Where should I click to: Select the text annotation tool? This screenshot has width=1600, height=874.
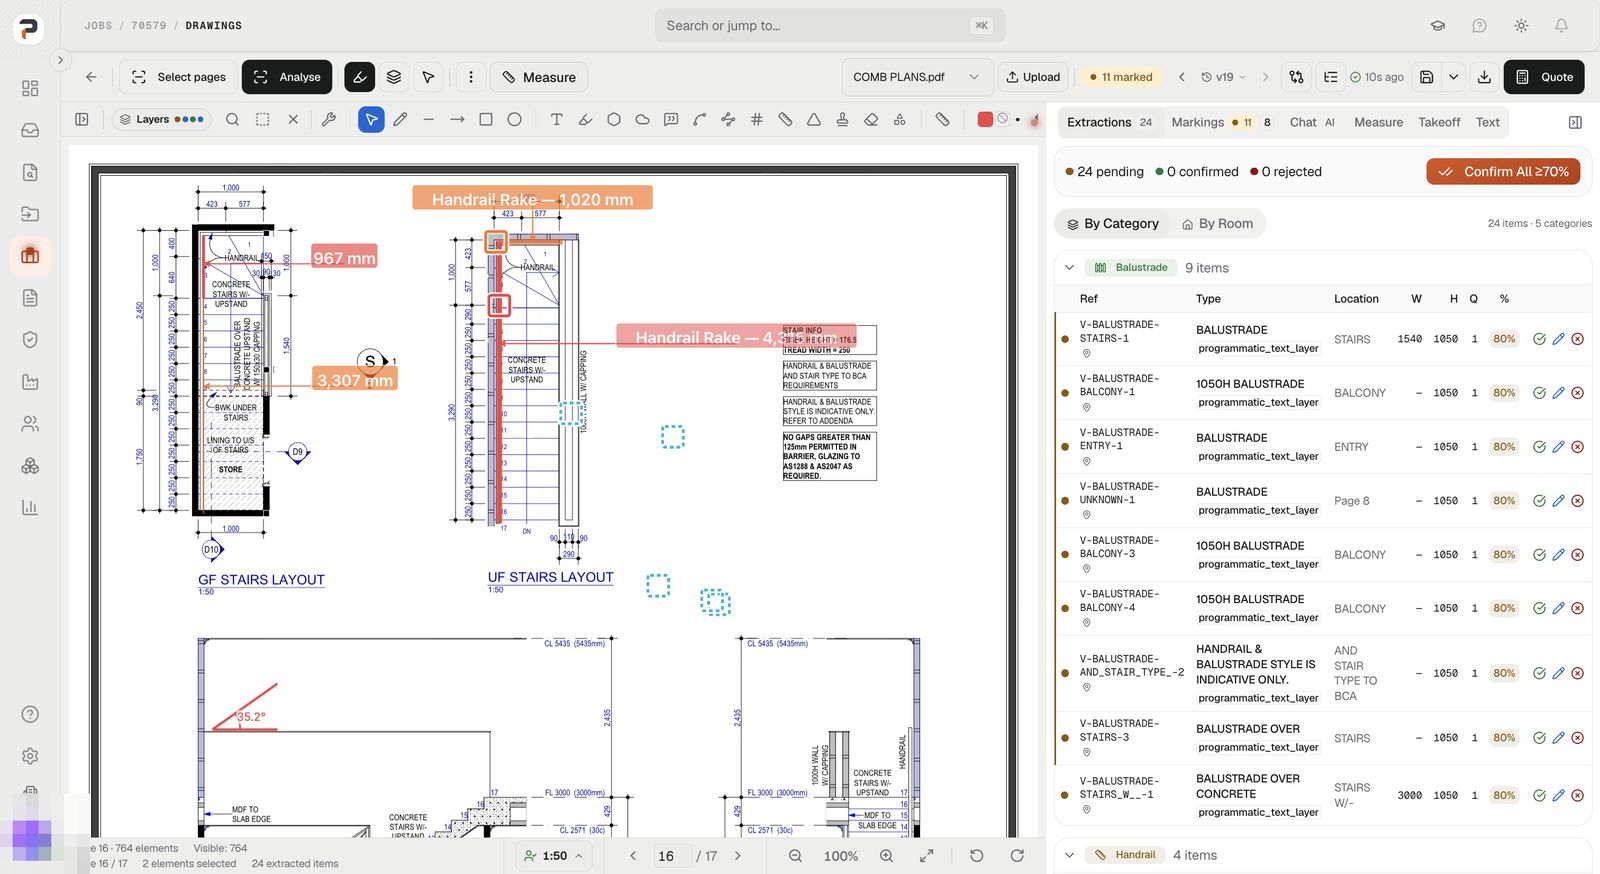(x=556, y=119)
